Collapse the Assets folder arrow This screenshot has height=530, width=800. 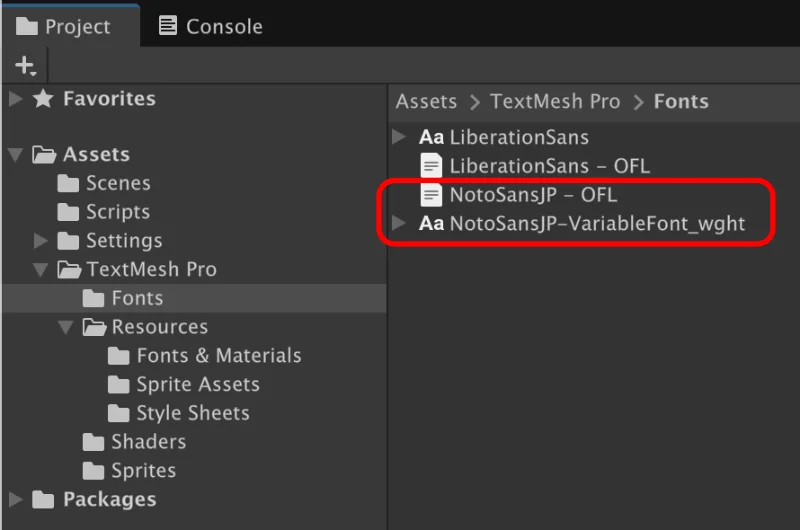coord(16,155)
